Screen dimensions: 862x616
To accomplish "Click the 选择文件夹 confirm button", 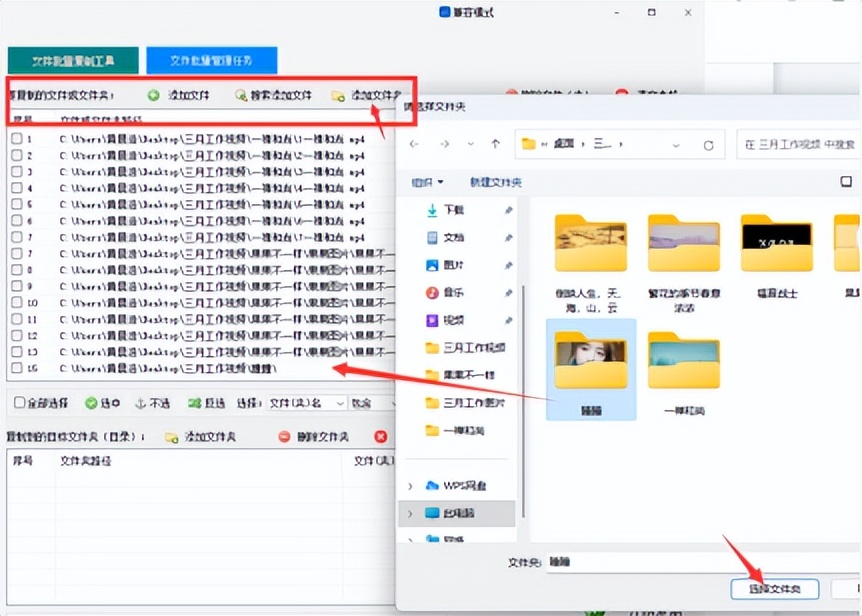I will click(778, 589).
